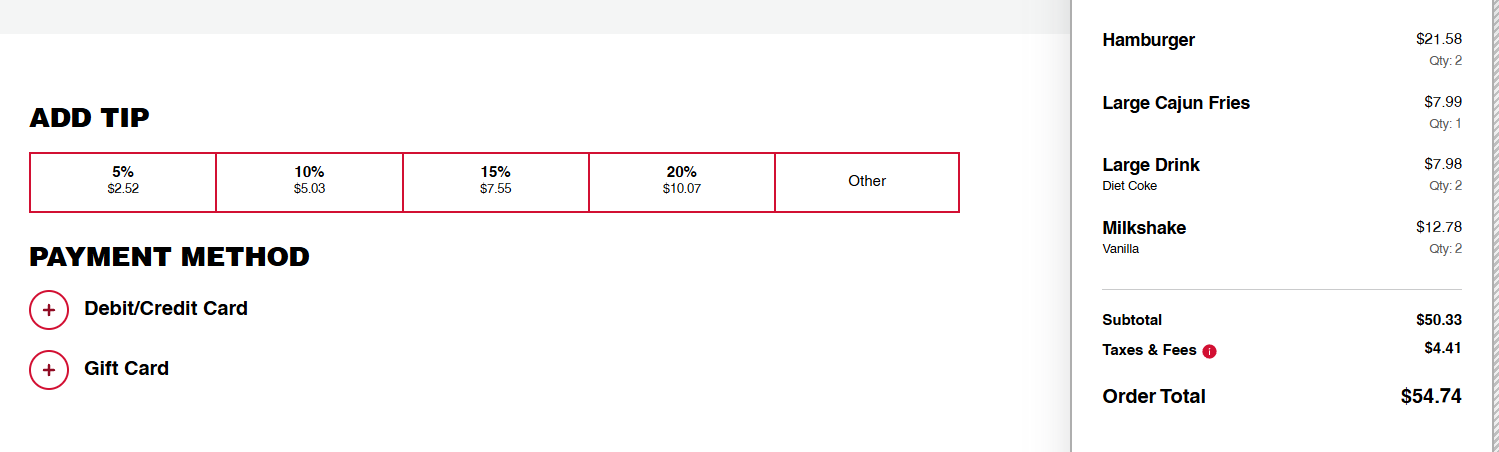Click the Large Cajun Fries order item

click(x=1176, y=103)
